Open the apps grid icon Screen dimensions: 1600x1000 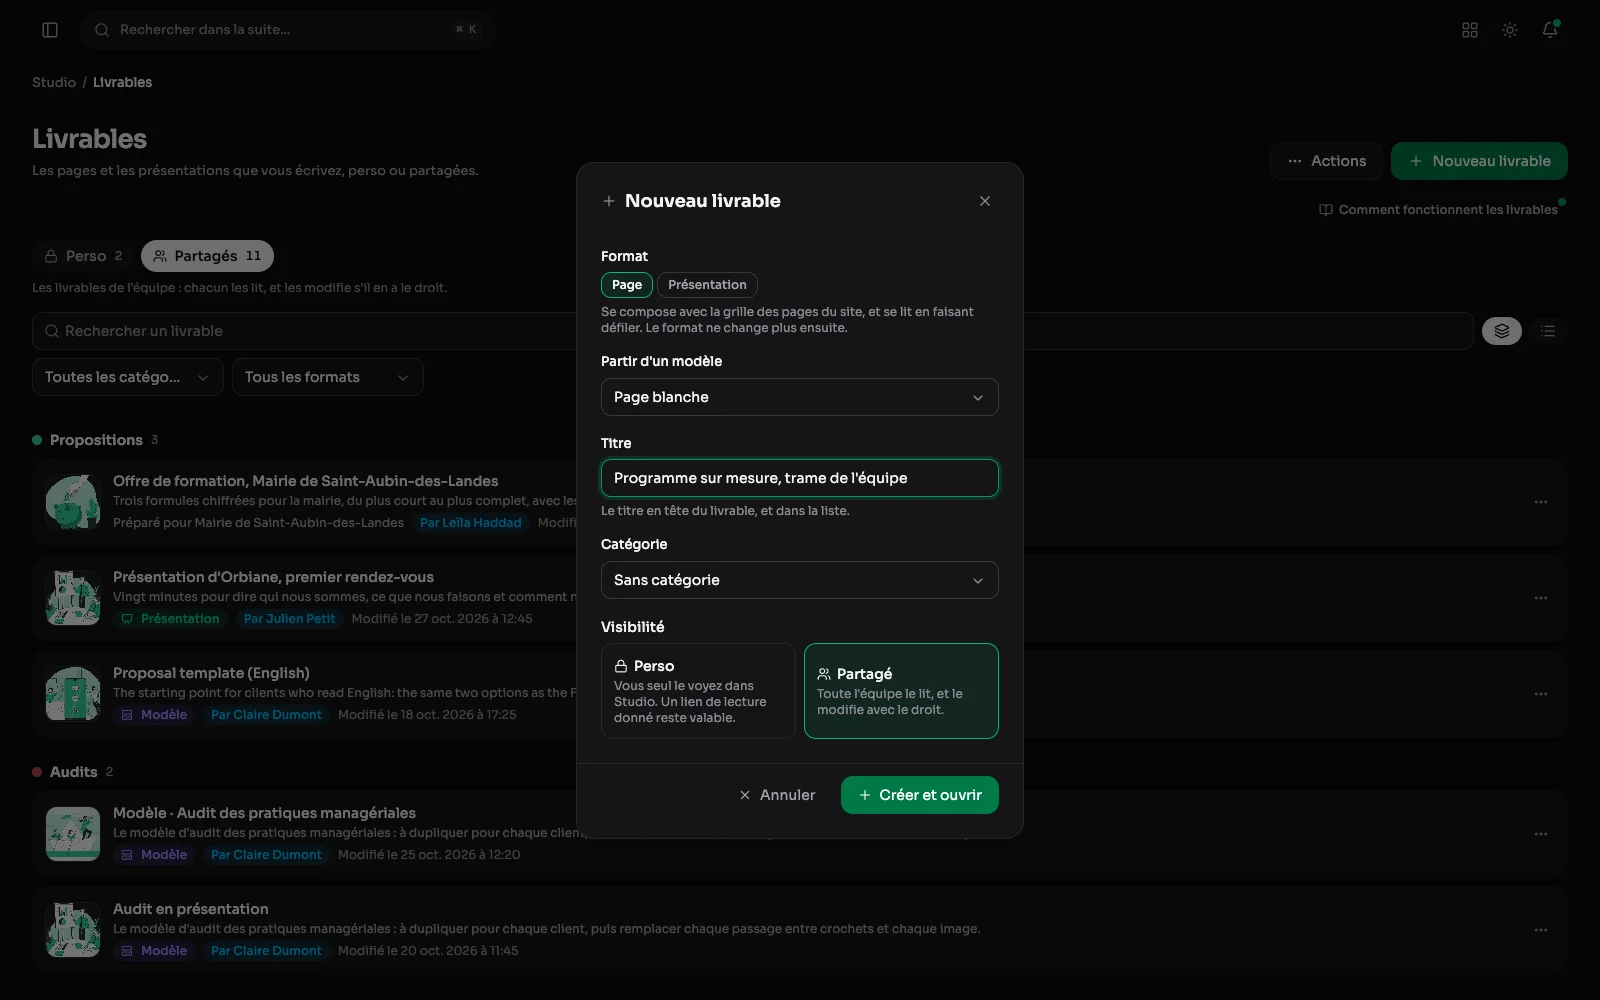click(1470, 30)
